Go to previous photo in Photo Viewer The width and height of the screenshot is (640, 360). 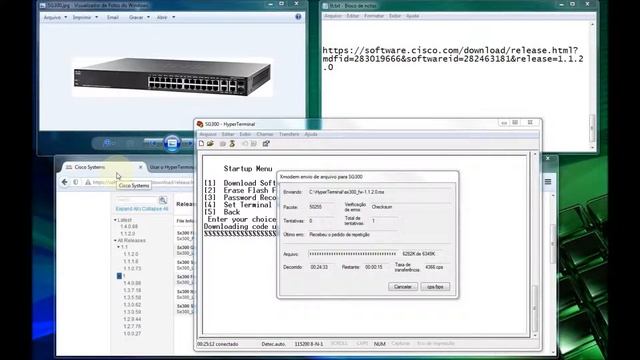pos(153,143)
